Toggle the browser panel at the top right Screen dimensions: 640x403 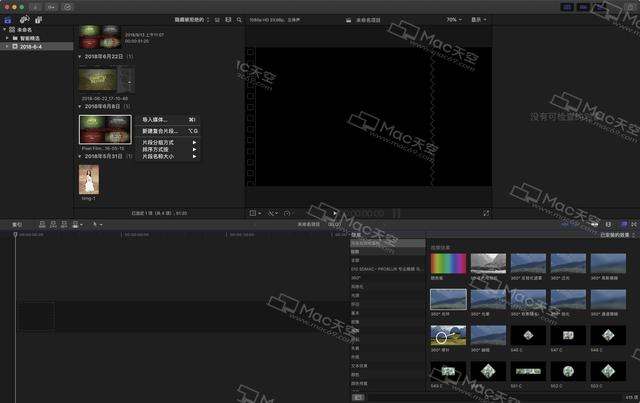567,7
